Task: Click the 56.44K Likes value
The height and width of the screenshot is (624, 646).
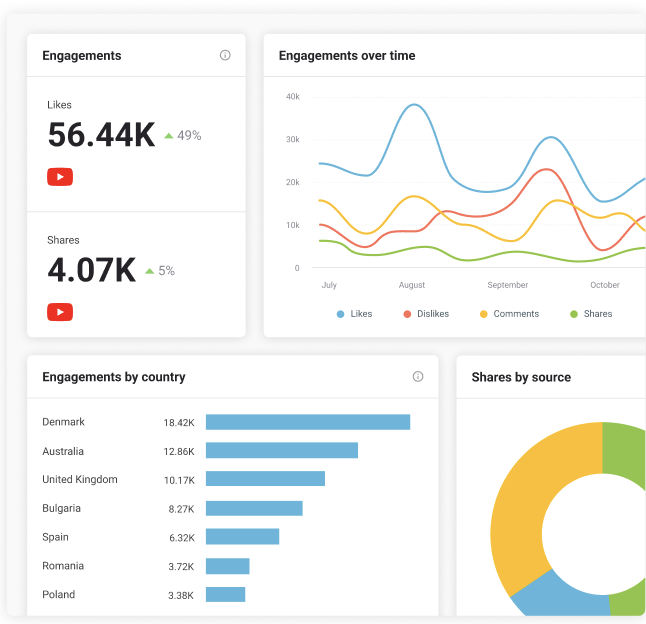Action: tap(101, 135)
